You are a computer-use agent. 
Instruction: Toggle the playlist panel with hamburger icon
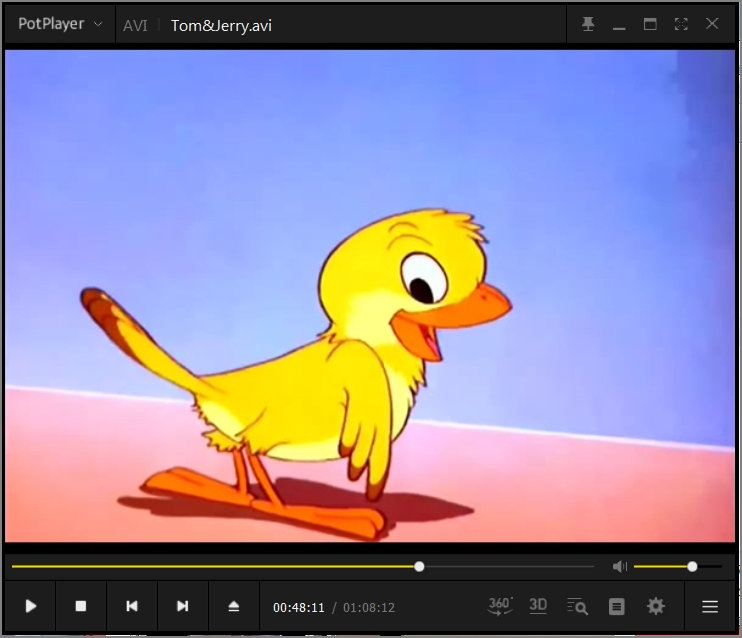click(710, 607)
